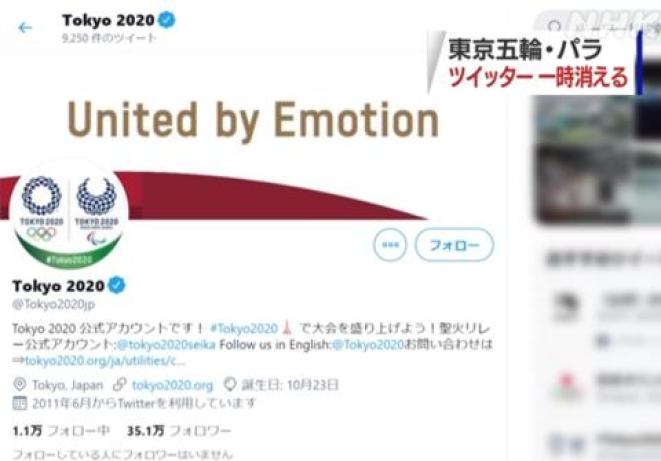Screen dimensions: 661x461
Task: Open the @Tokyo2020 English account link
Action: (x=368, y=345)
